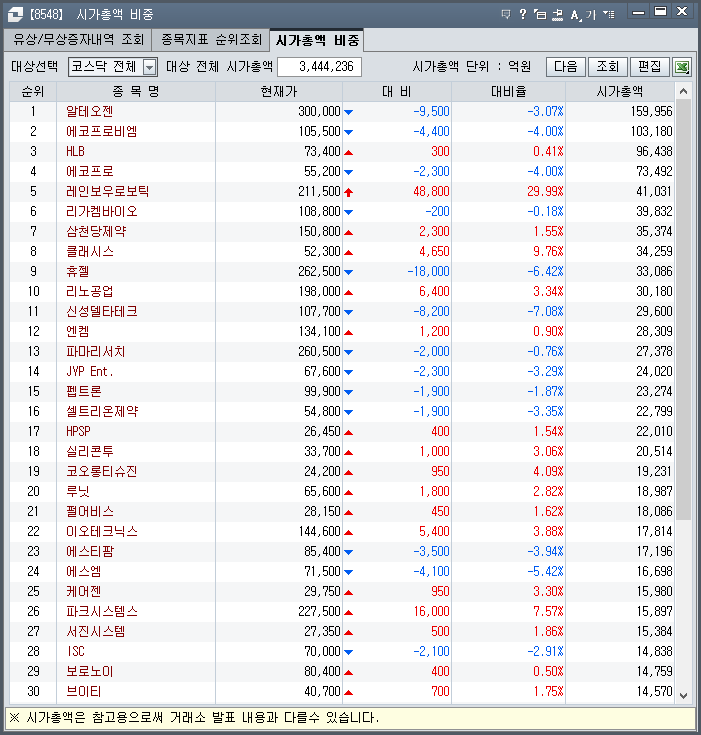Maximize the 시가총액 비중 window
The image size is (701, 735).
pyautogui.click(x=660, y=12)
